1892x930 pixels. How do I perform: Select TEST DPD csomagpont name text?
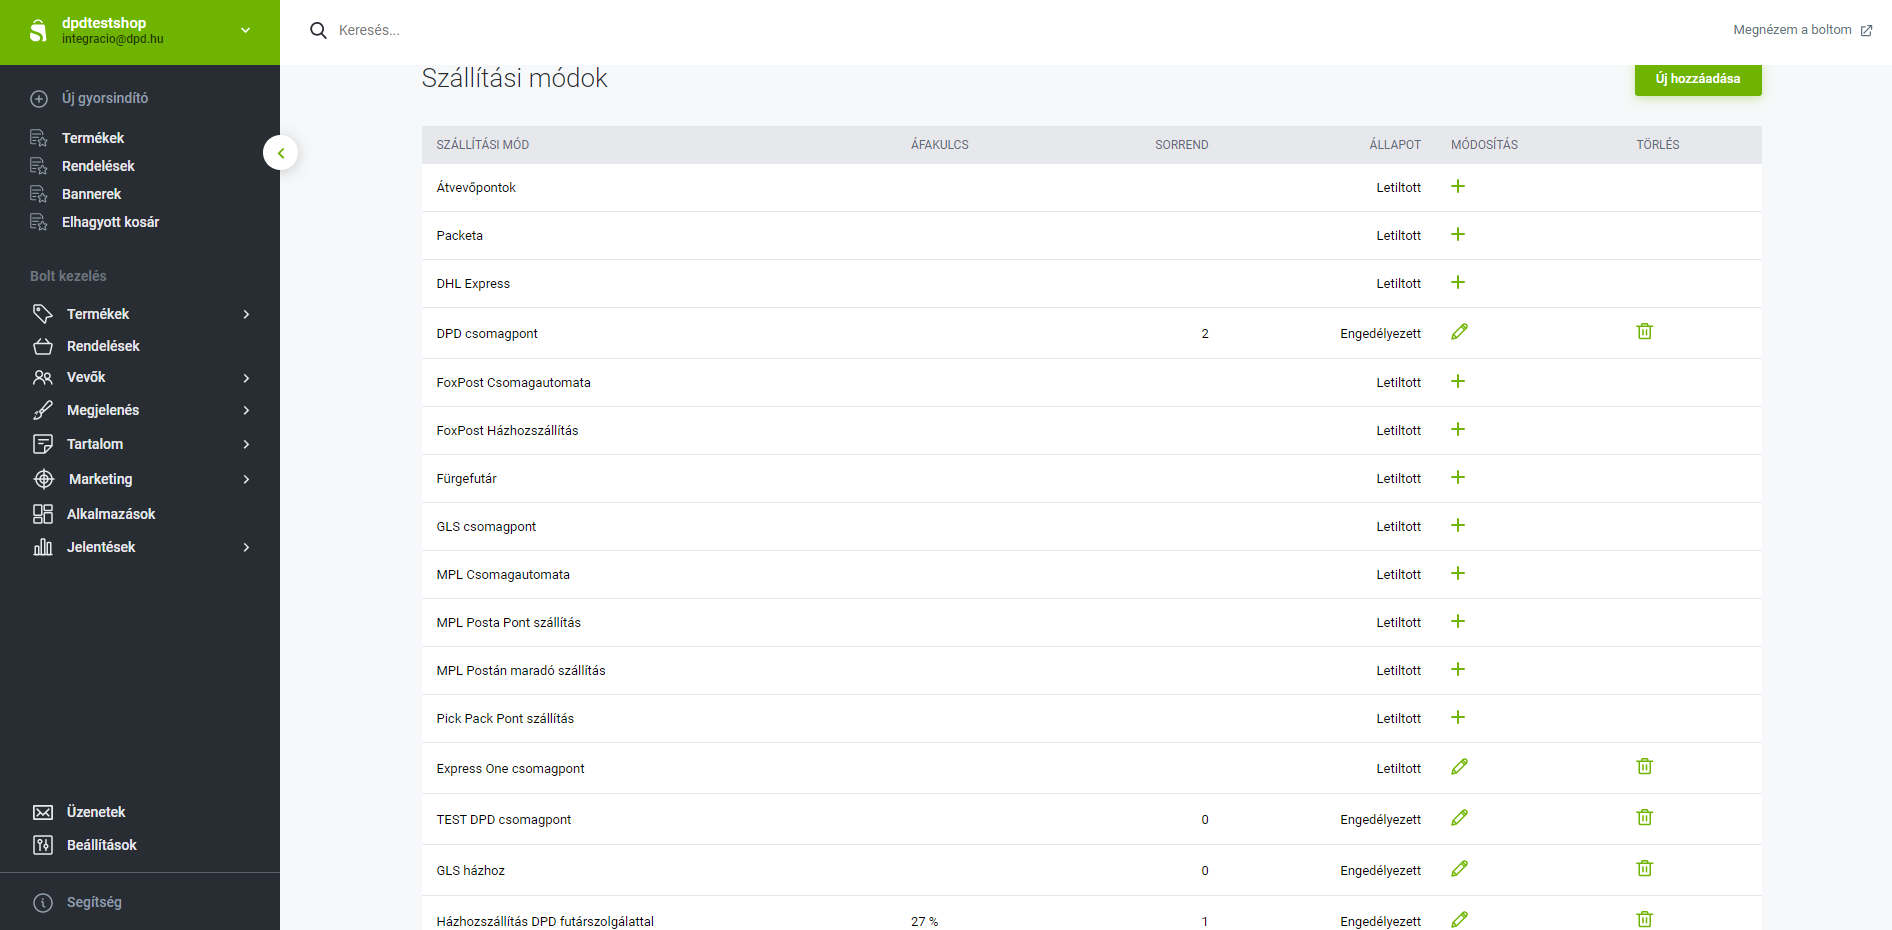(x=504, y=820)
